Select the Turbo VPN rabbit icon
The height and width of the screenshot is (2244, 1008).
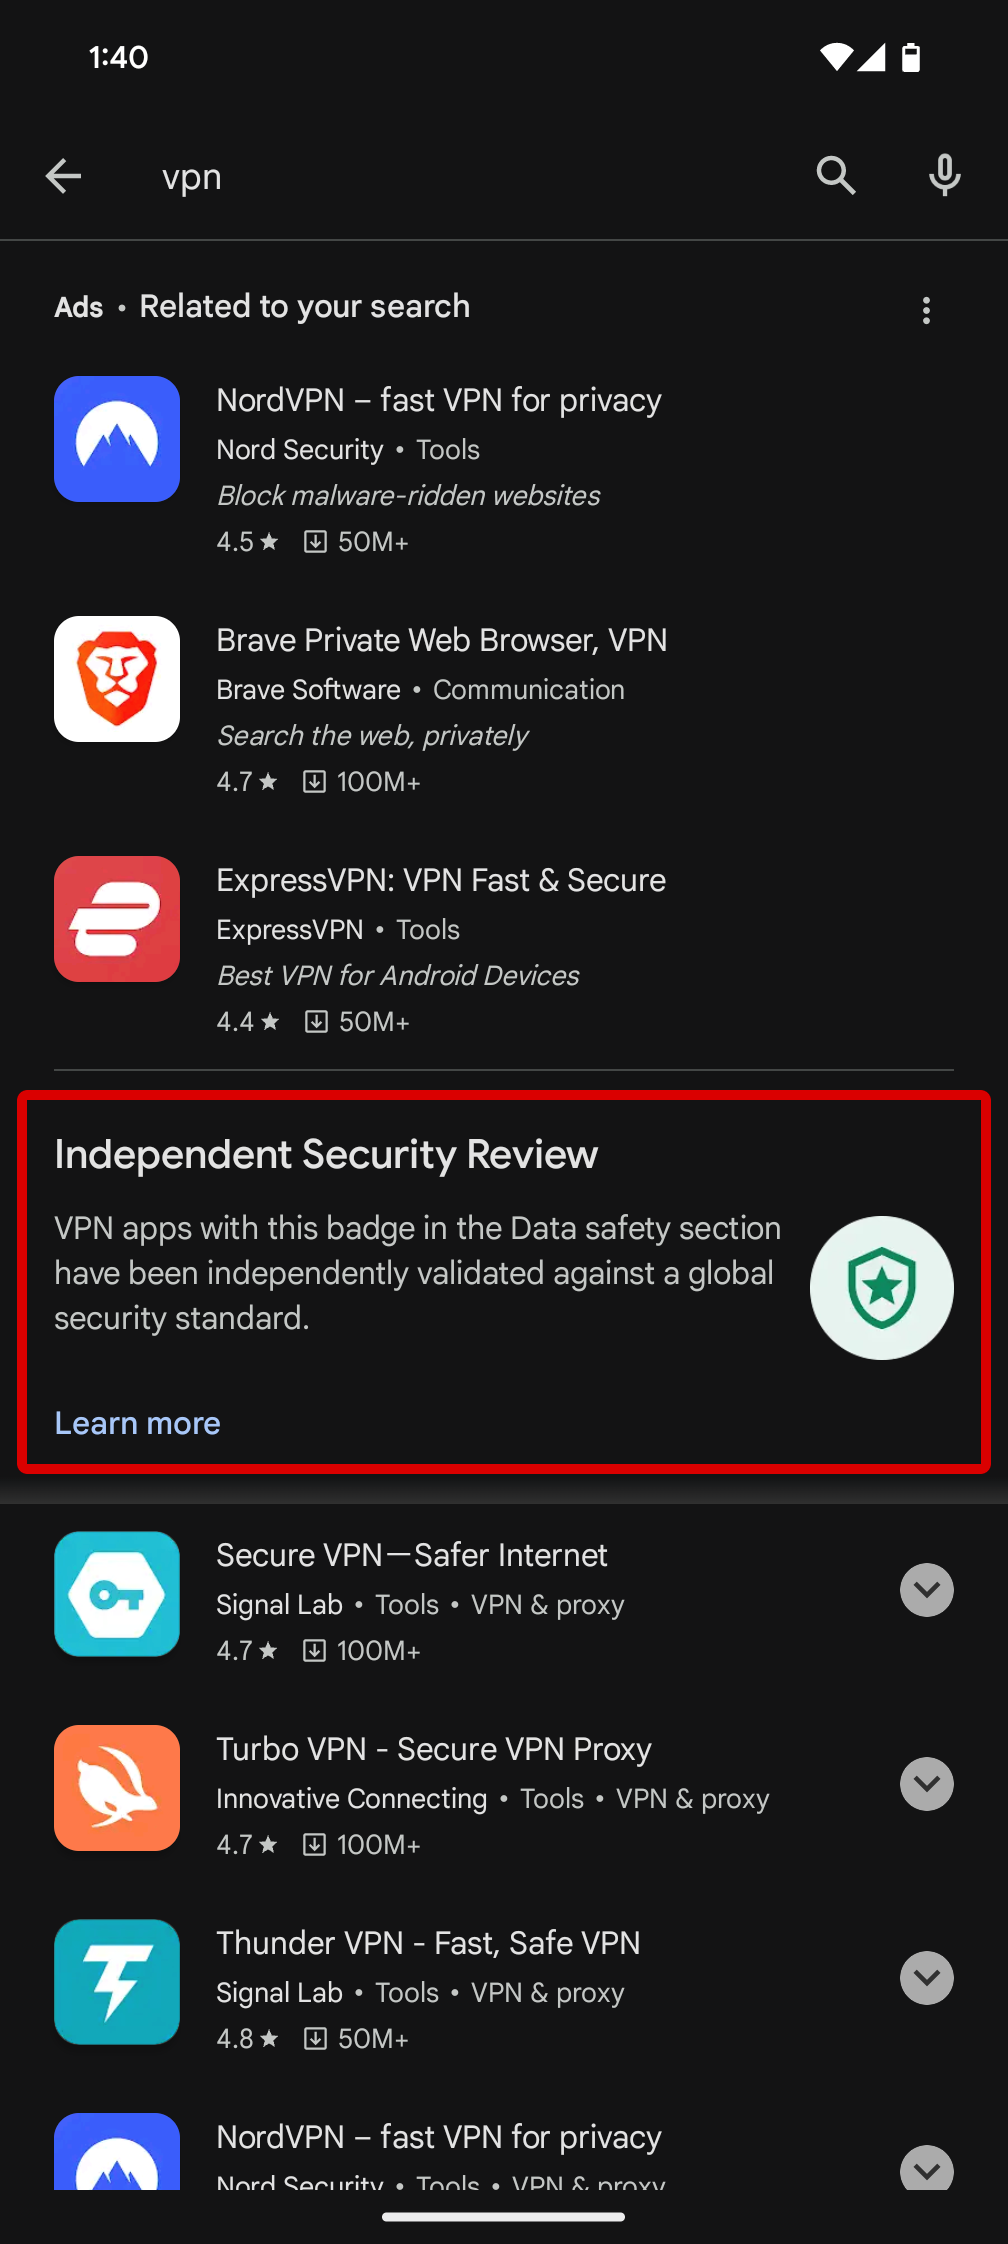click(117, 1788)
